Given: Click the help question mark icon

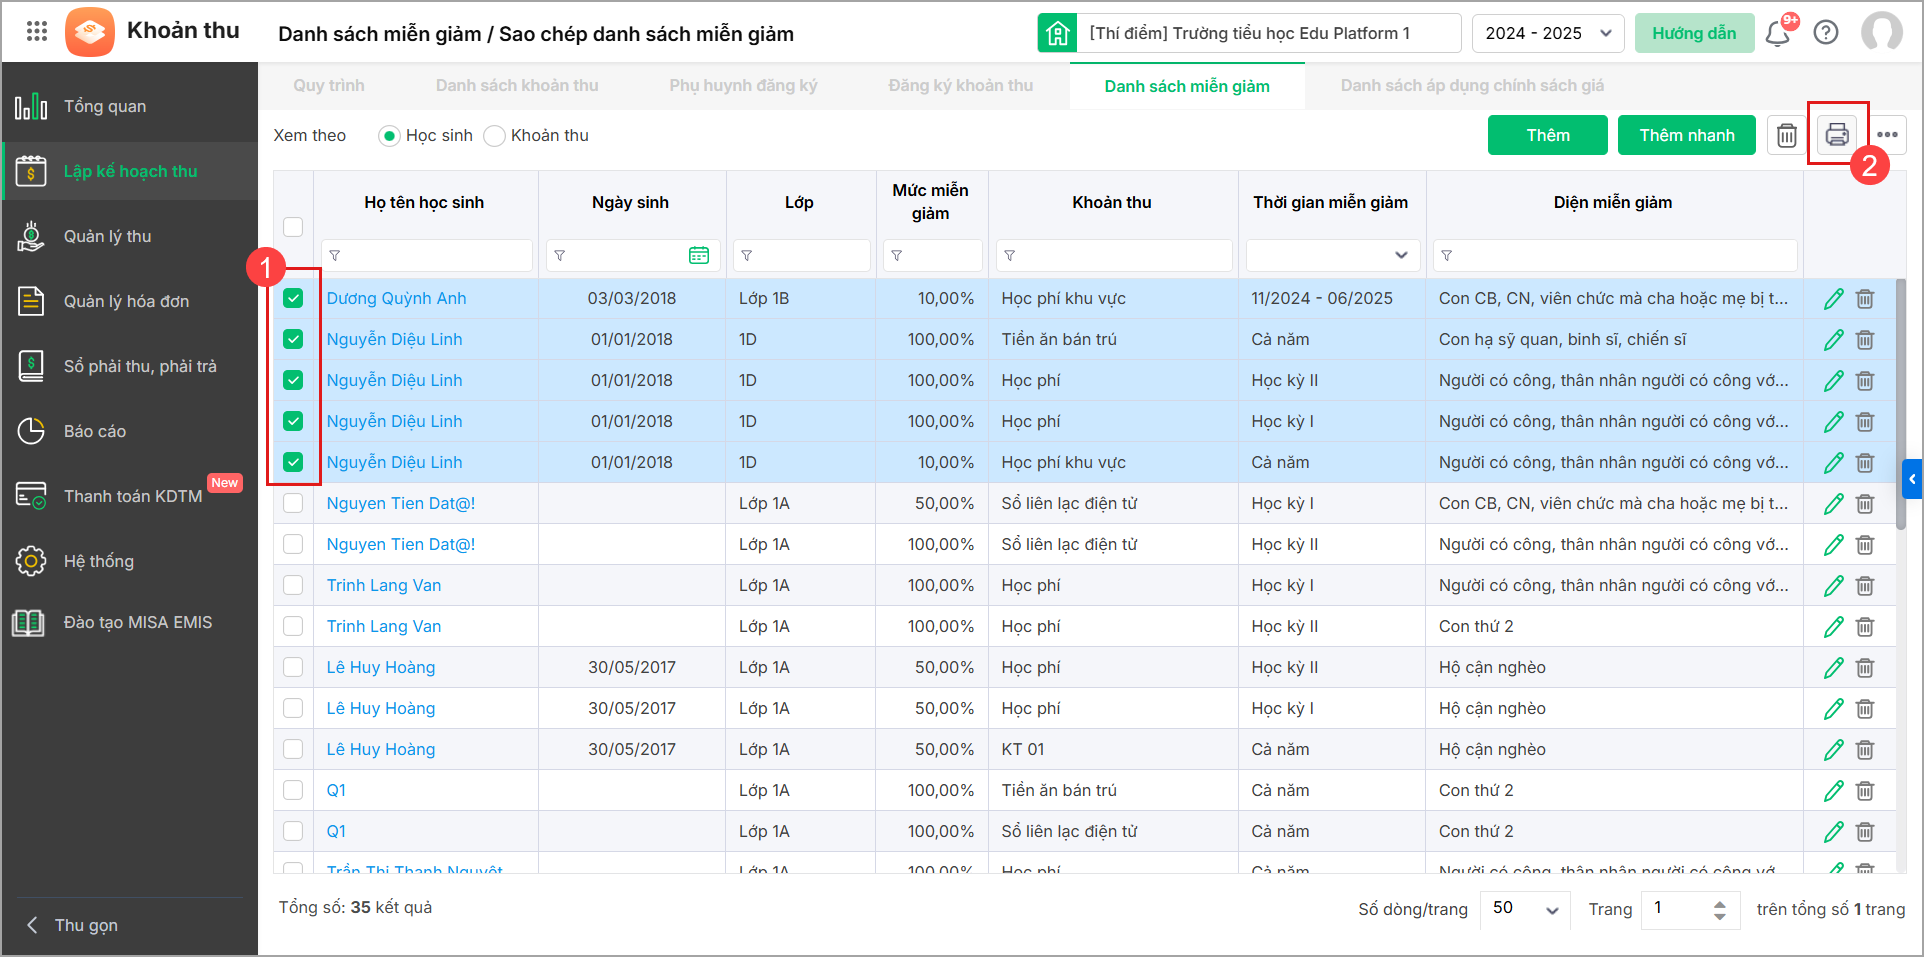Looking at the screenshot, I should point(1825,33).
